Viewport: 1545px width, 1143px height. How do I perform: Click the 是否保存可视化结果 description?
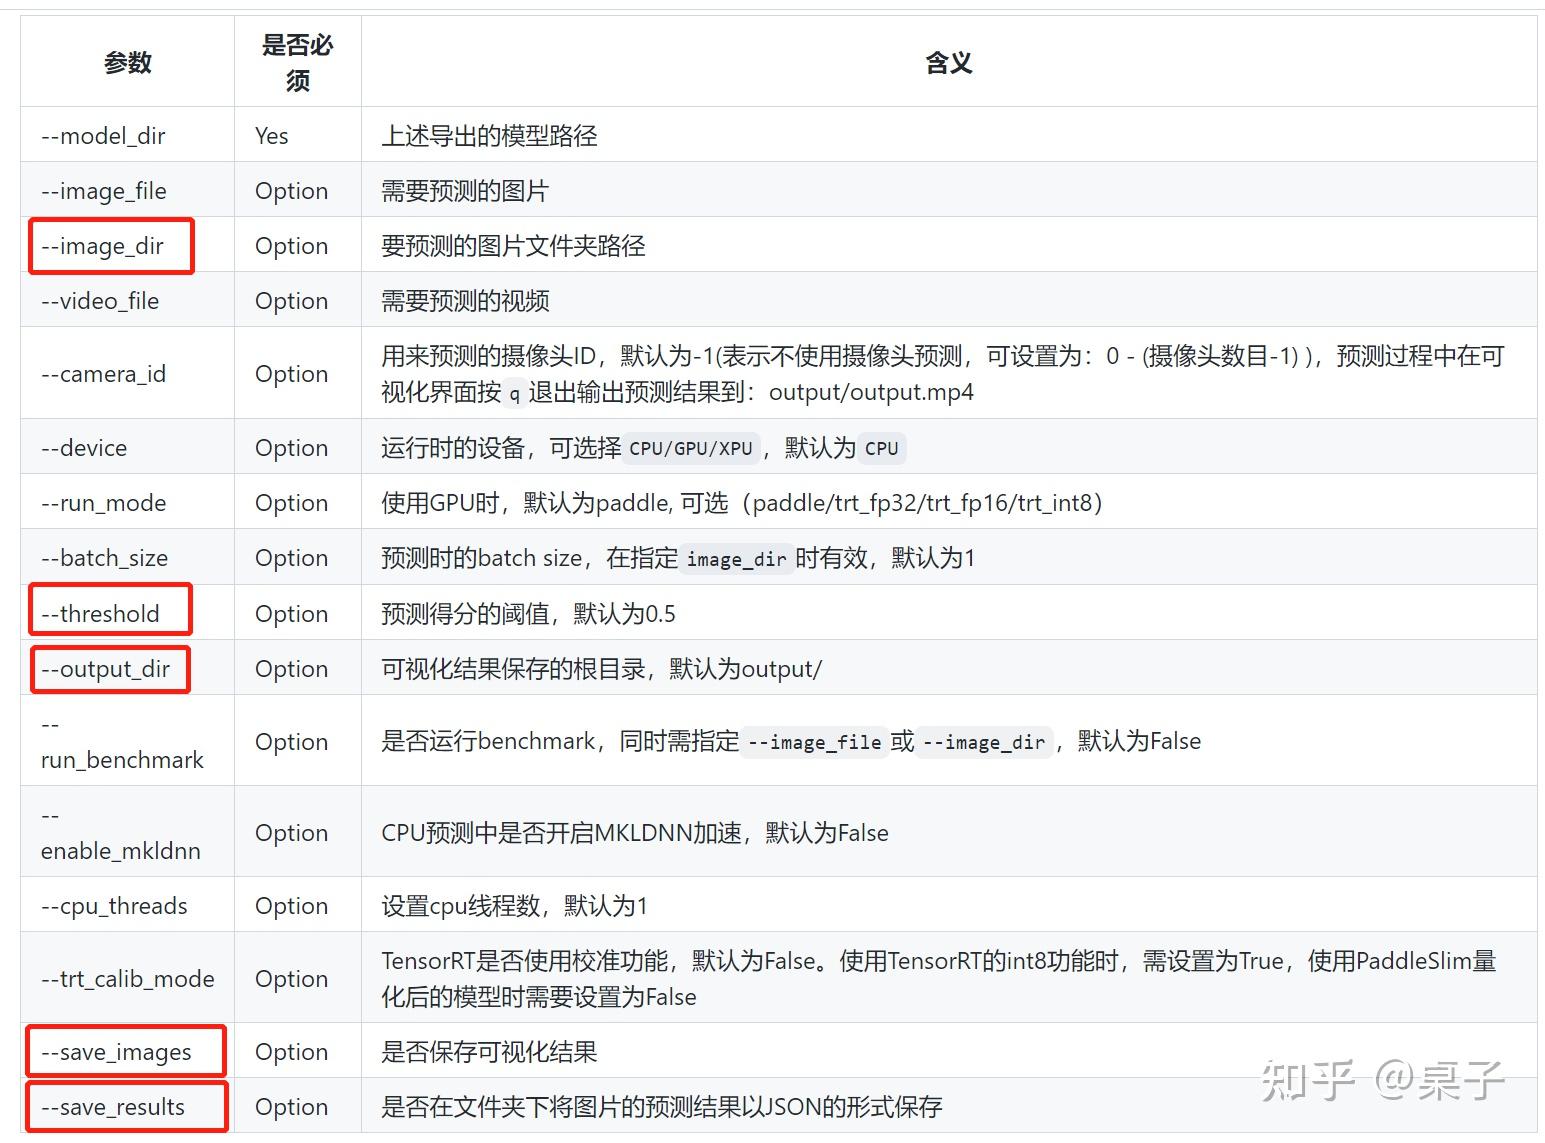pyautogui.click(x=489, y=1051)
